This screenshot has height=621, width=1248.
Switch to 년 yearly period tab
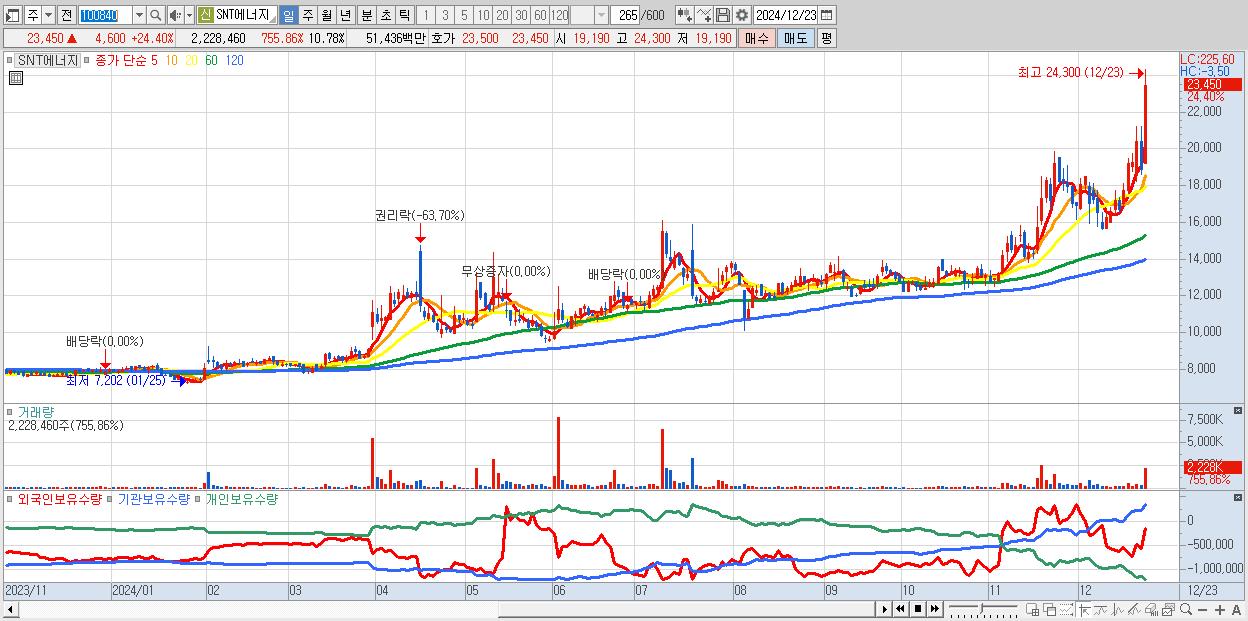coord(345,15)
